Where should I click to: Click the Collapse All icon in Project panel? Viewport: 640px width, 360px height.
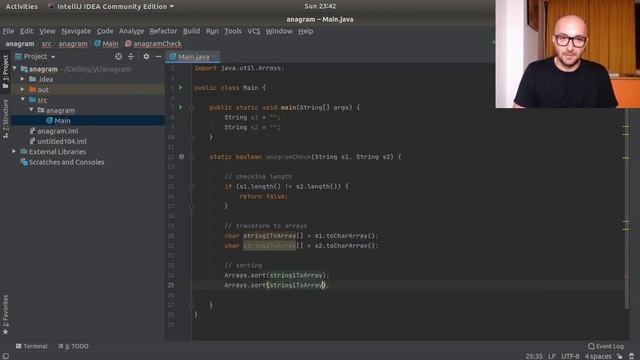[x=131, y=57]
